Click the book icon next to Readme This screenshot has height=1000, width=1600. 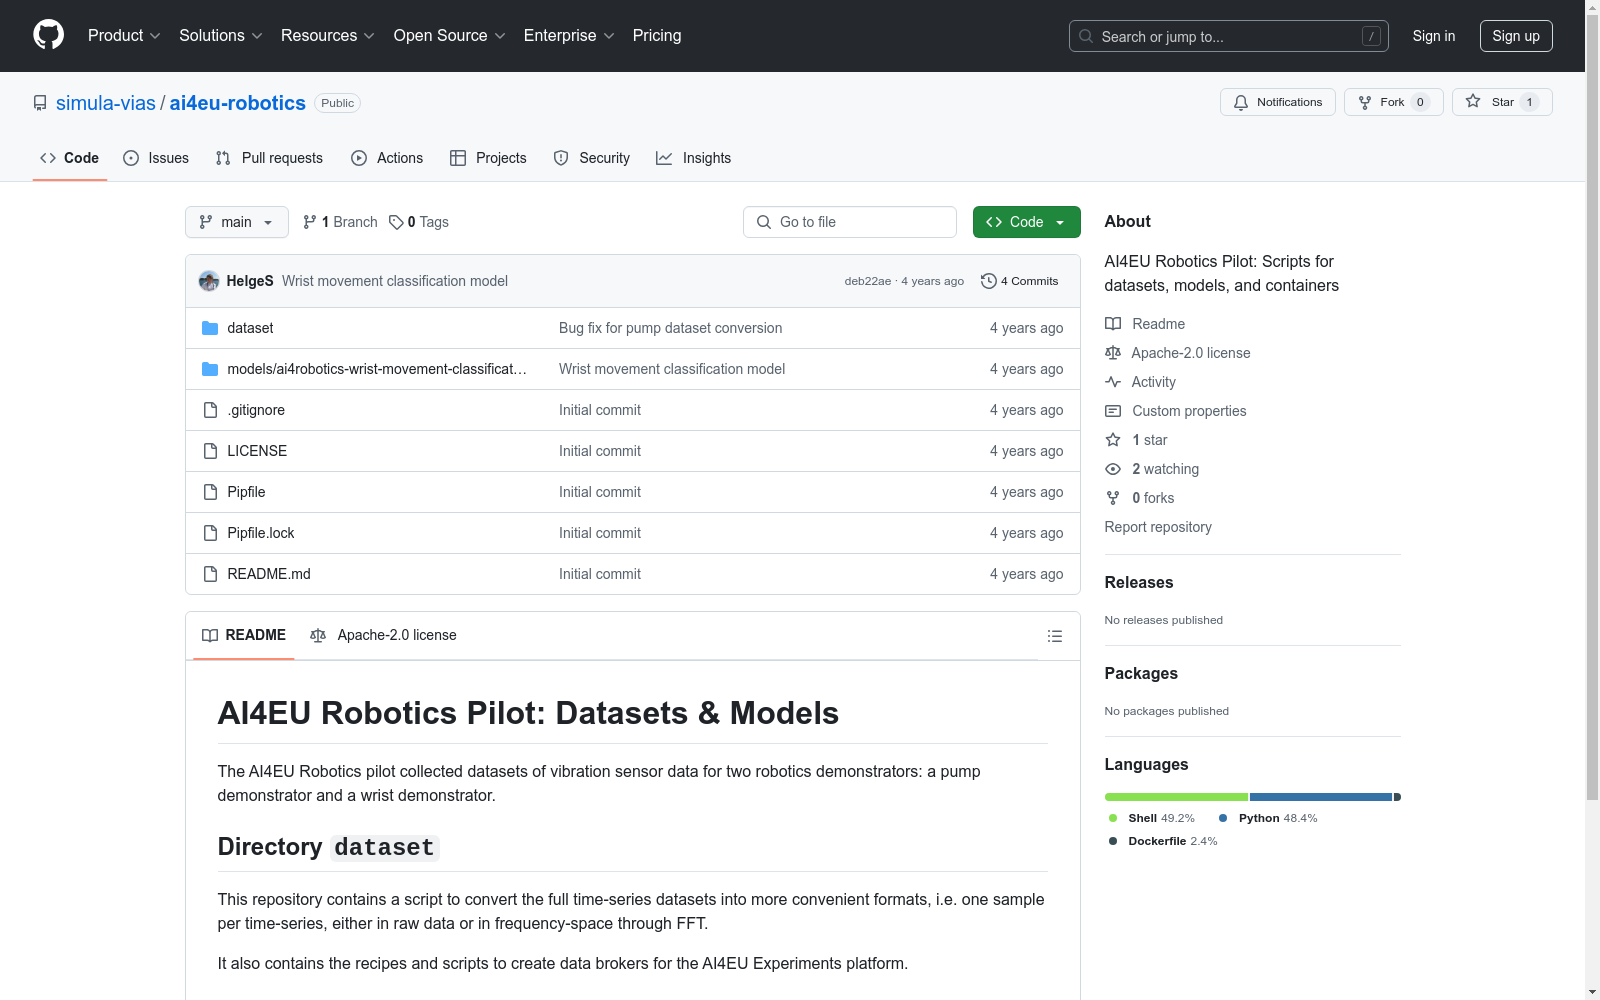(x=1113, y=324)
